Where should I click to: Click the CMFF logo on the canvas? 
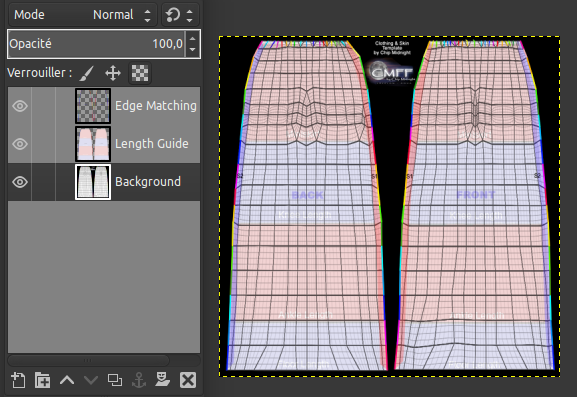(x=392, y=73)
